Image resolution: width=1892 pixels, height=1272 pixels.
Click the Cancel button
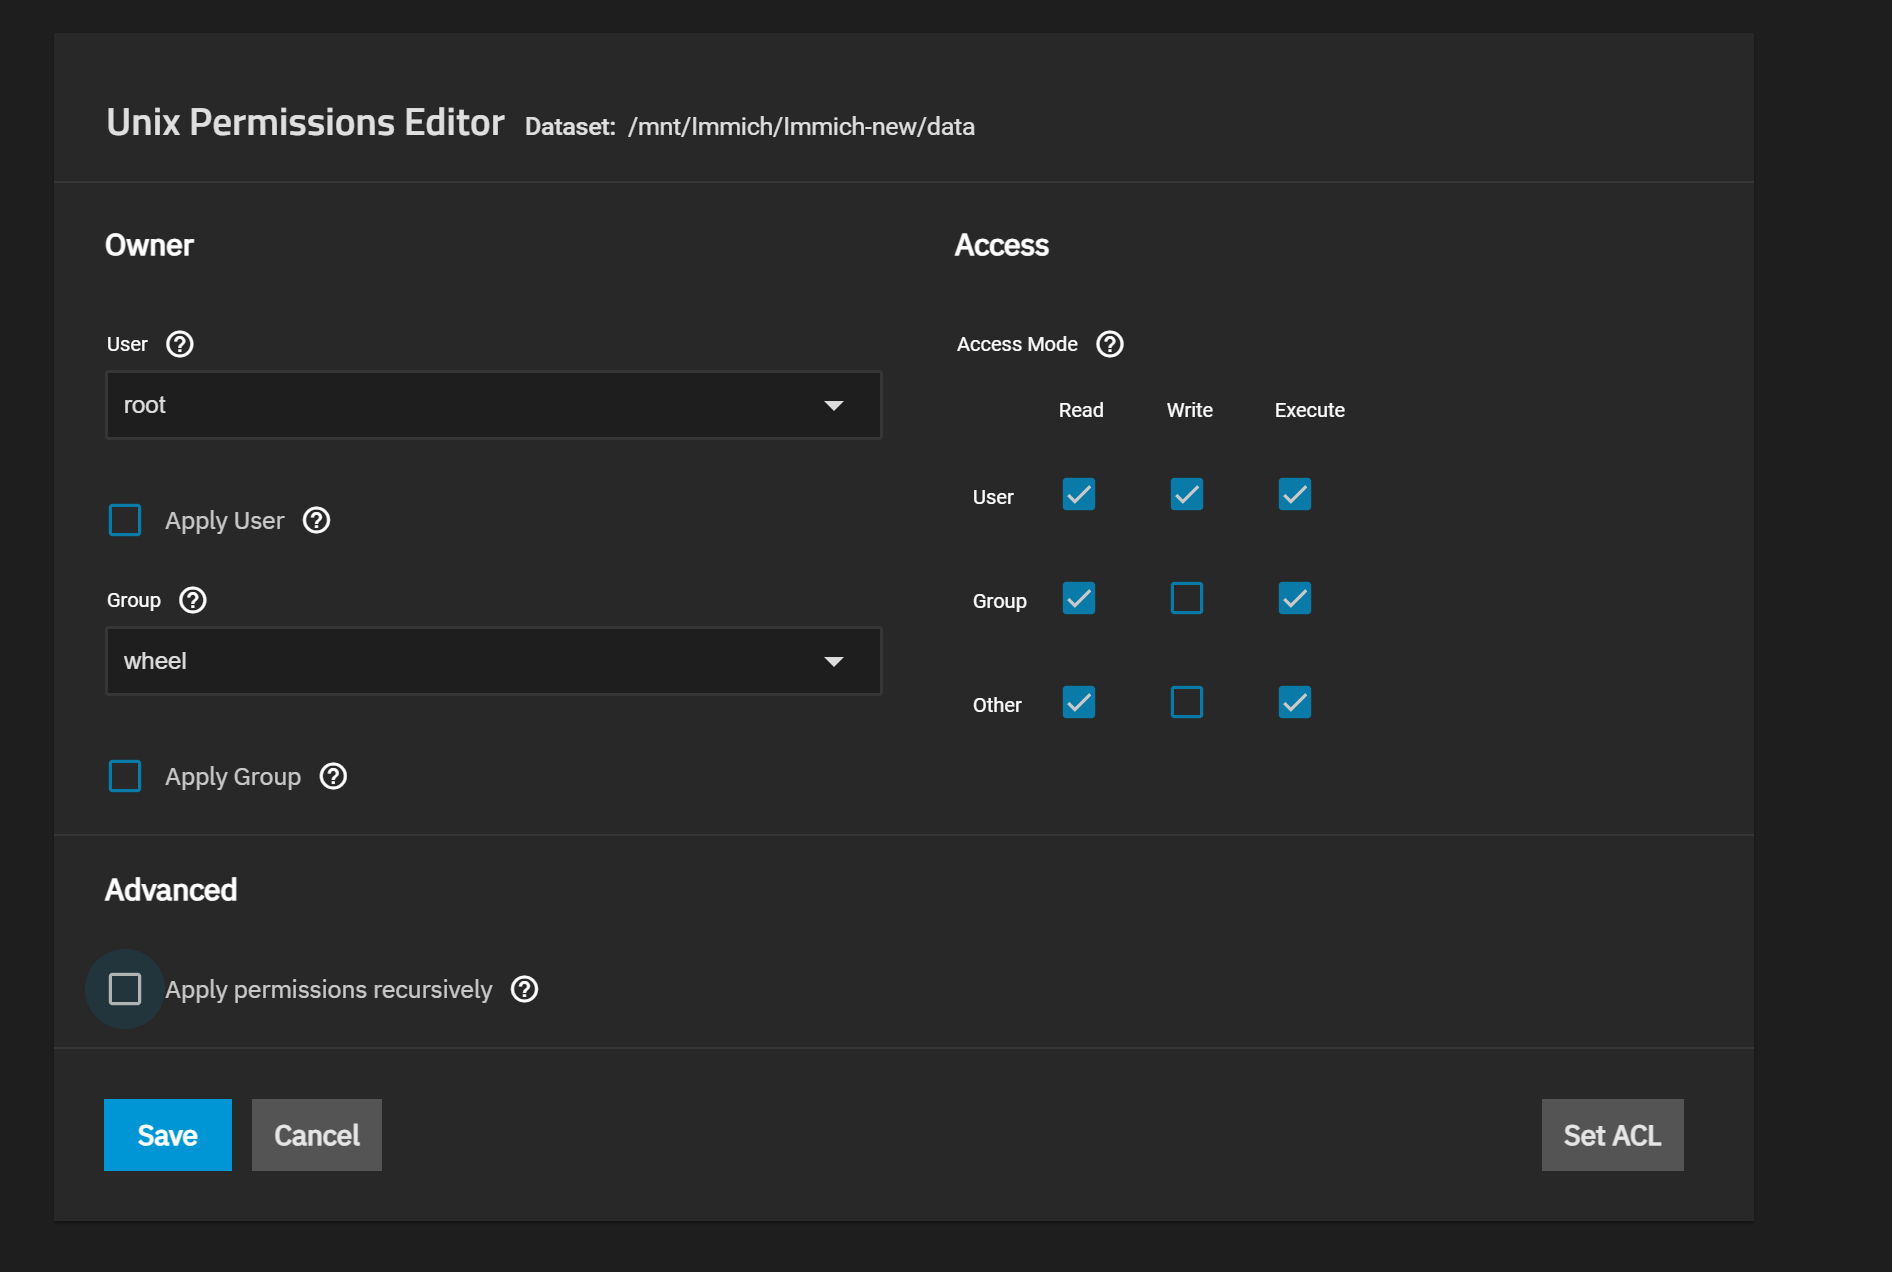click(317, 1135)
